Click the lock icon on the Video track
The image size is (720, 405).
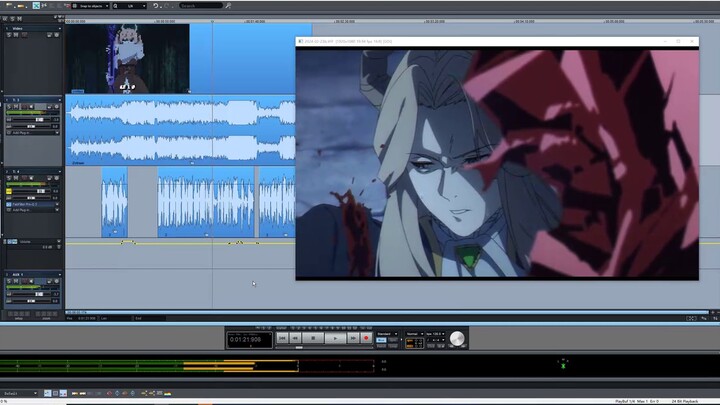coord(49,35)
